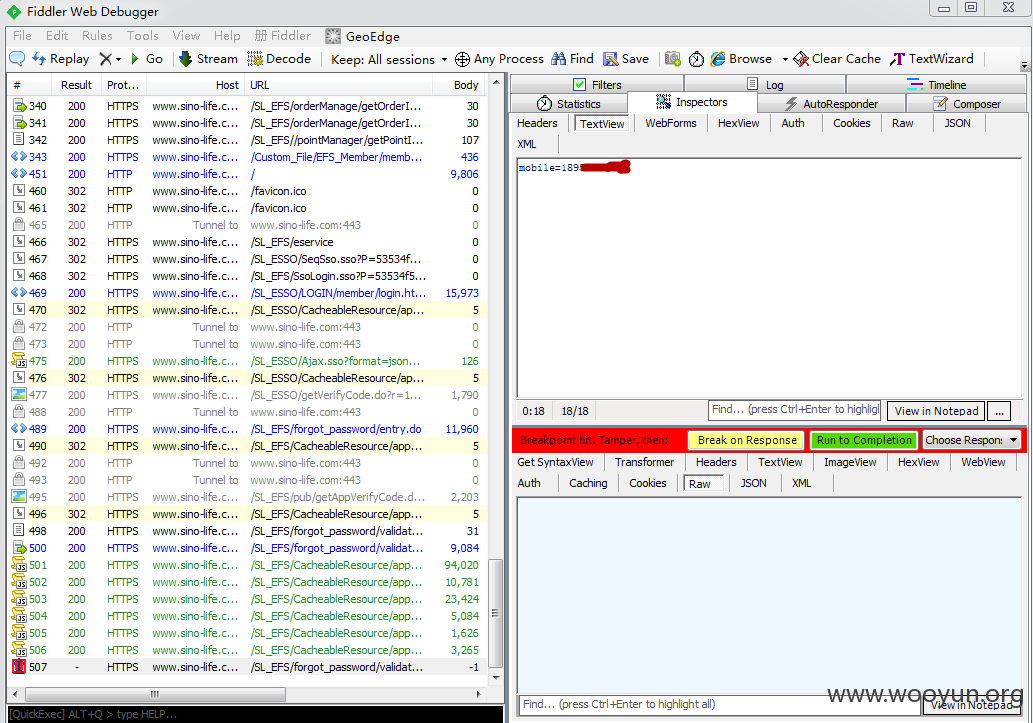Open the Statistics tab
1033x723 pixels.
pos(569,103)
